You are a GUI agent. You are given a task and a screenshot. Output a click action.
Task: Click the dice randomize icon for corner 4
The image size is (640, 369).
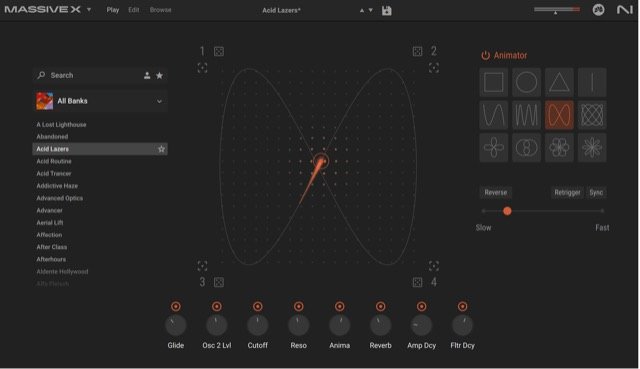pos(417,282)
